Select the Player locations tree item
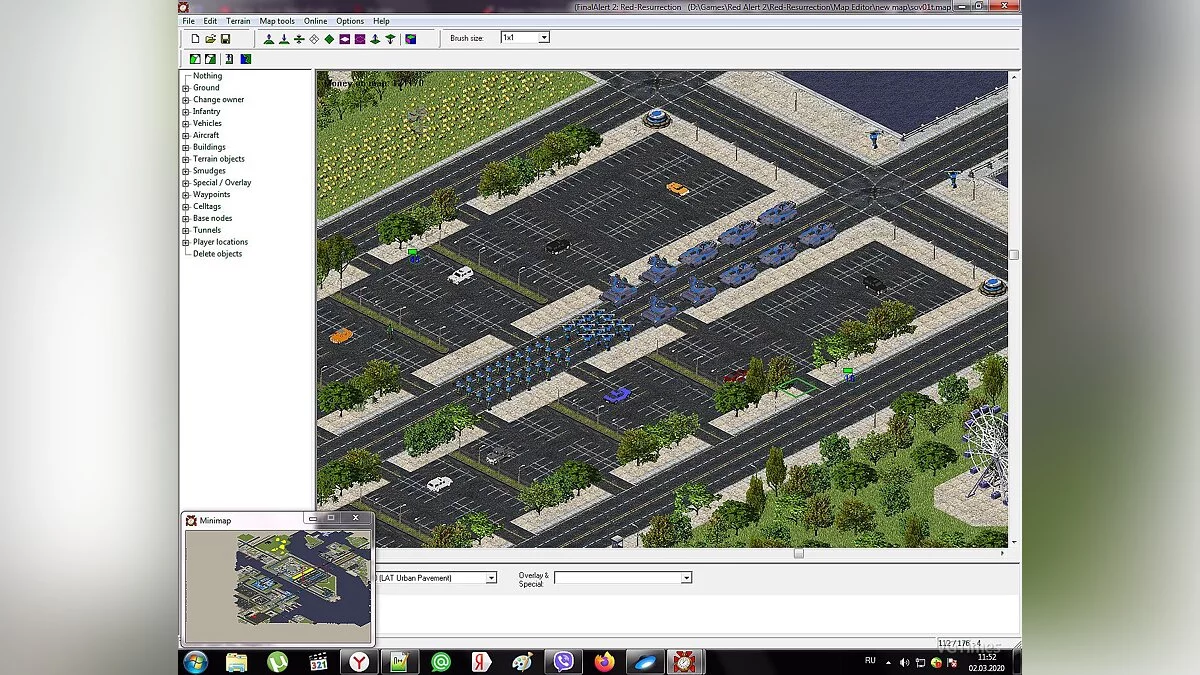The image size is (1200, 675). (x=220, y=242)
